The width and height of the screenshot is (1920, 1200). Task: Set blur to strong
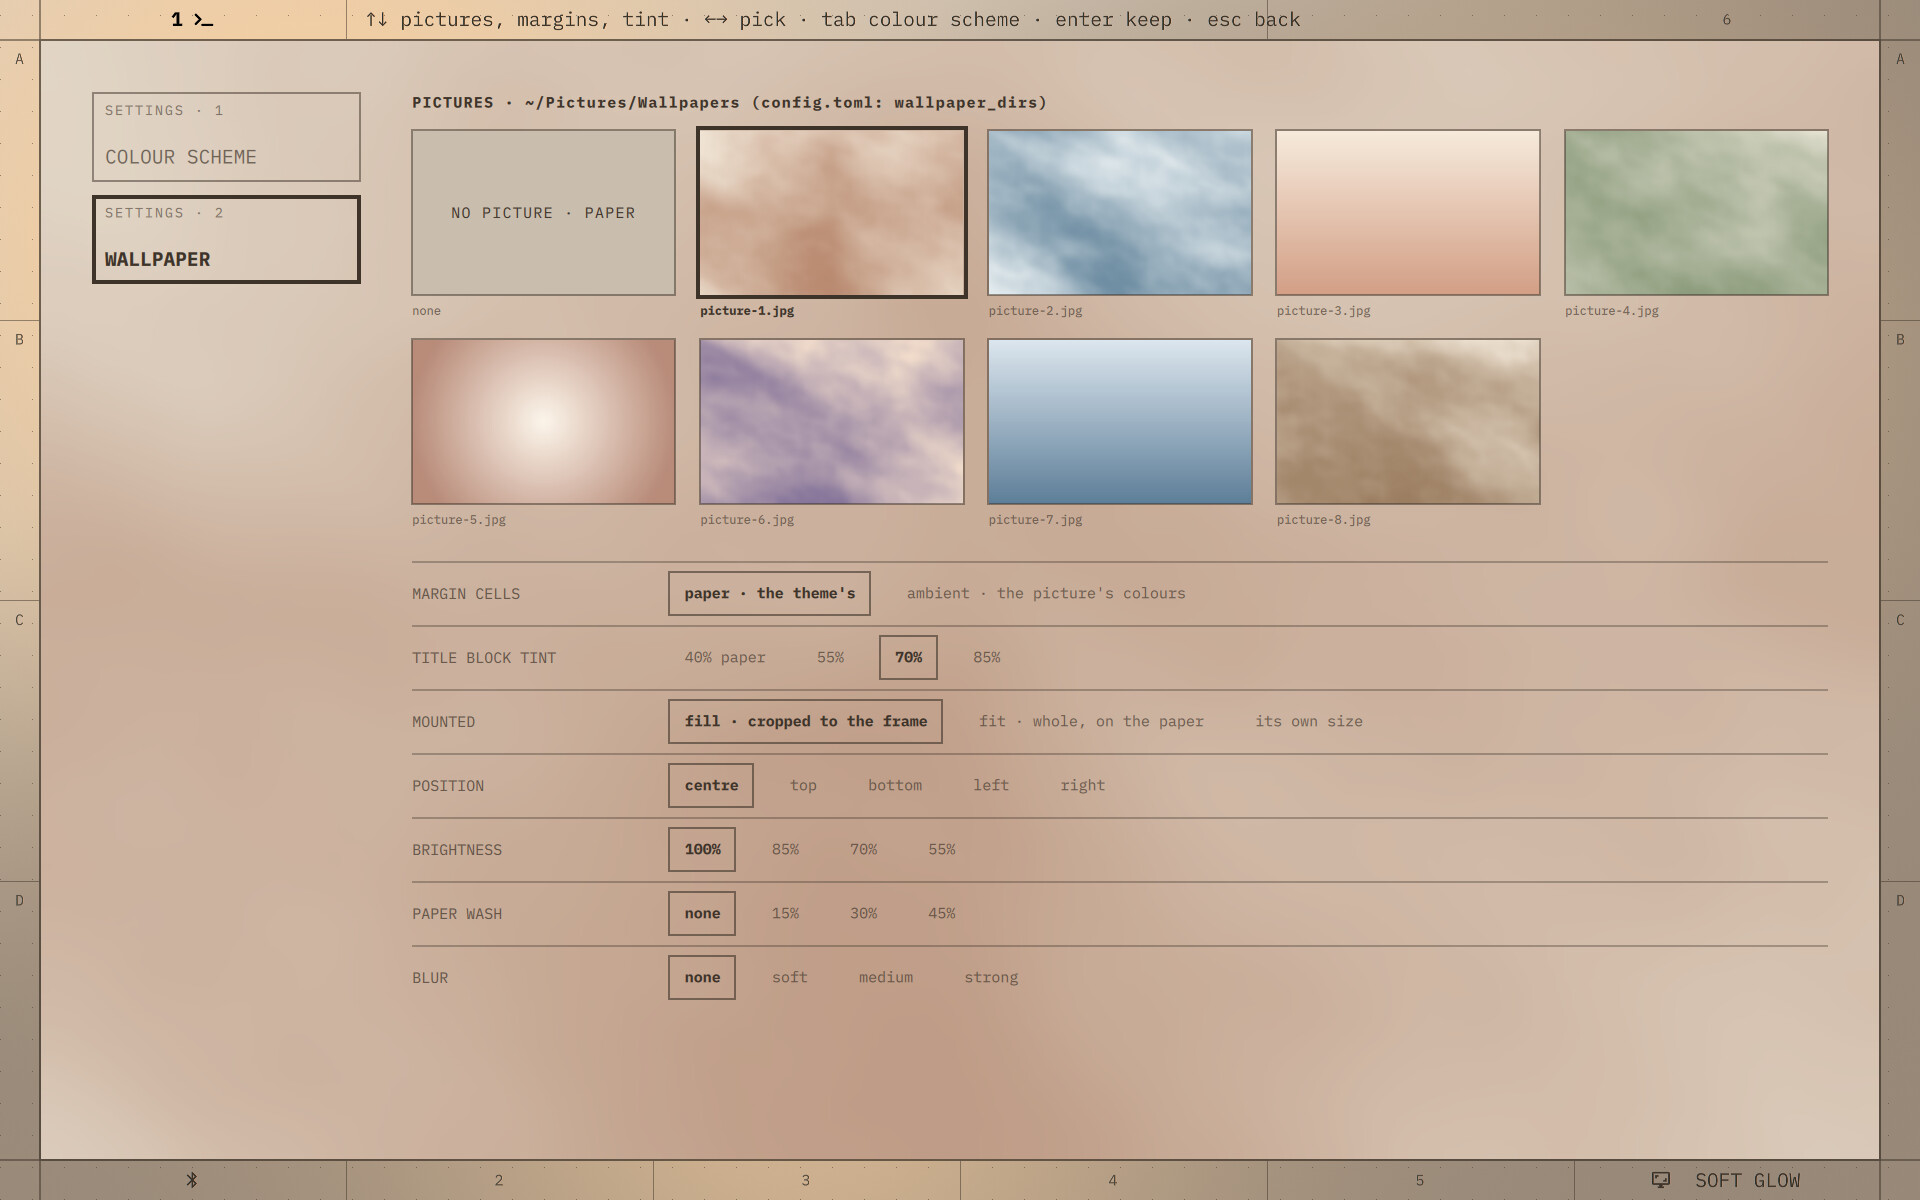click(991, 977)
